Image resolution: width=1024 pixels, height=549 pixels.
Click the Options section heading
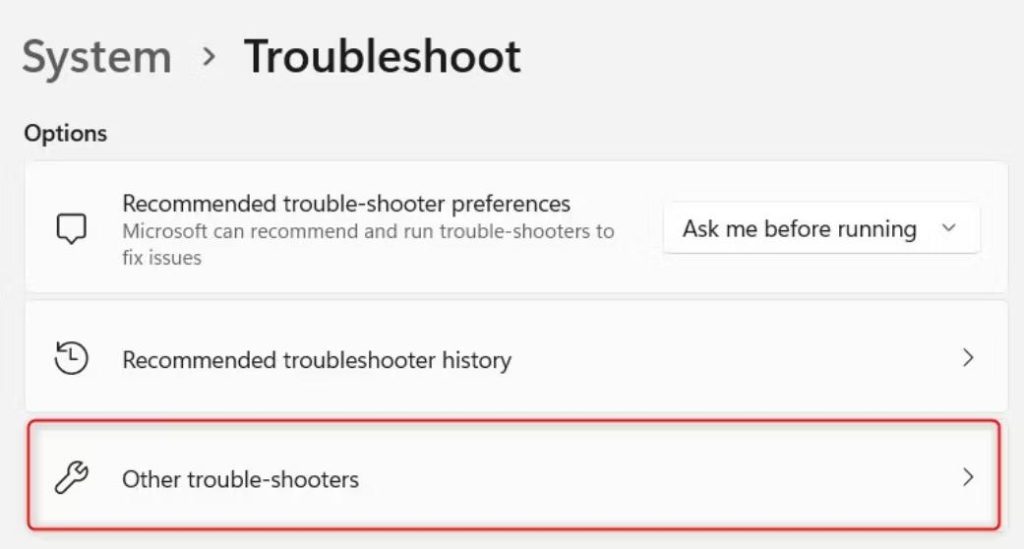65,133
